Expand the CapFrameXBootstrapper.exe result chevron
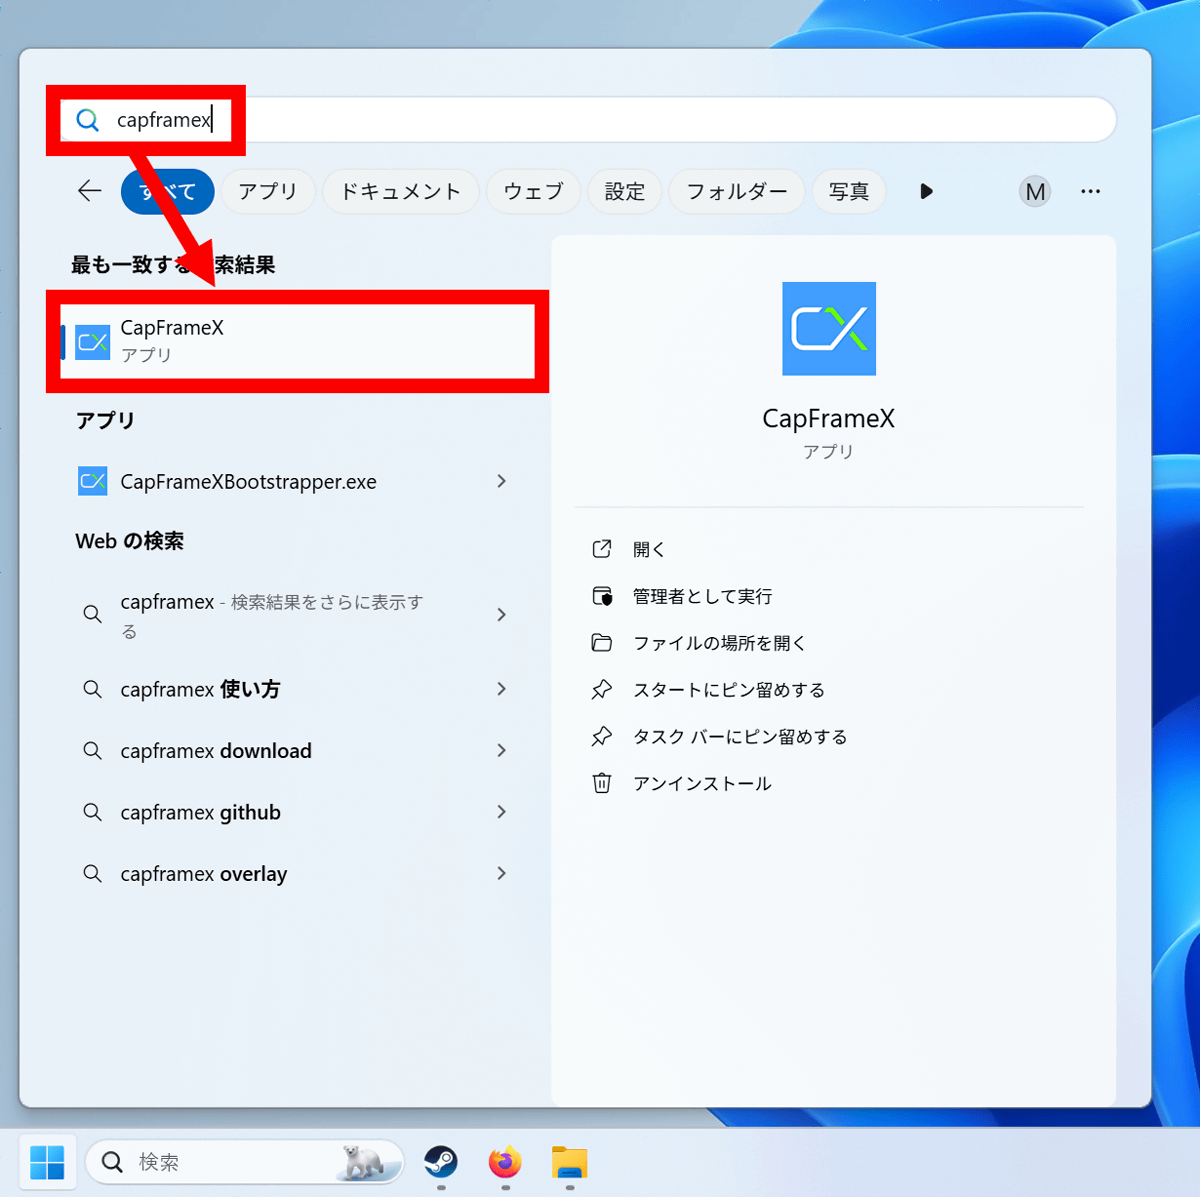 [x=501, y=482]
